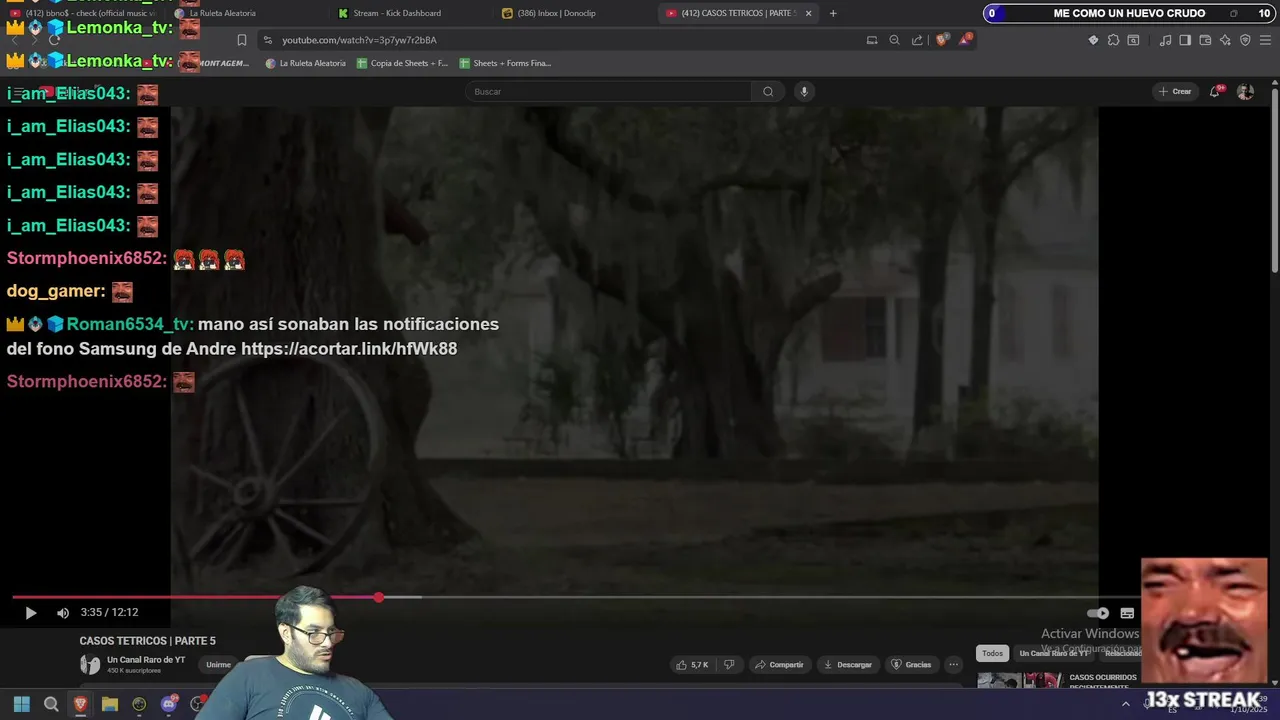Click the share page icon in address bar
The height and width of the screenshot is (720, 1280).
[x=917, y=40]
